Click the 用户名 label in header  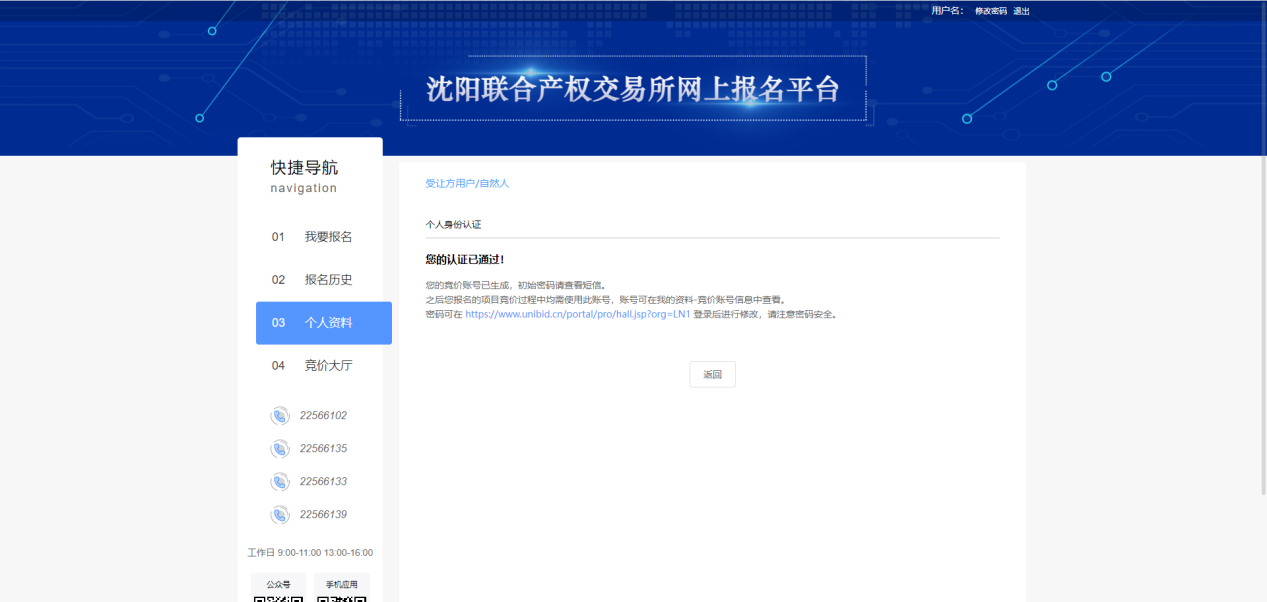point(947,11)
